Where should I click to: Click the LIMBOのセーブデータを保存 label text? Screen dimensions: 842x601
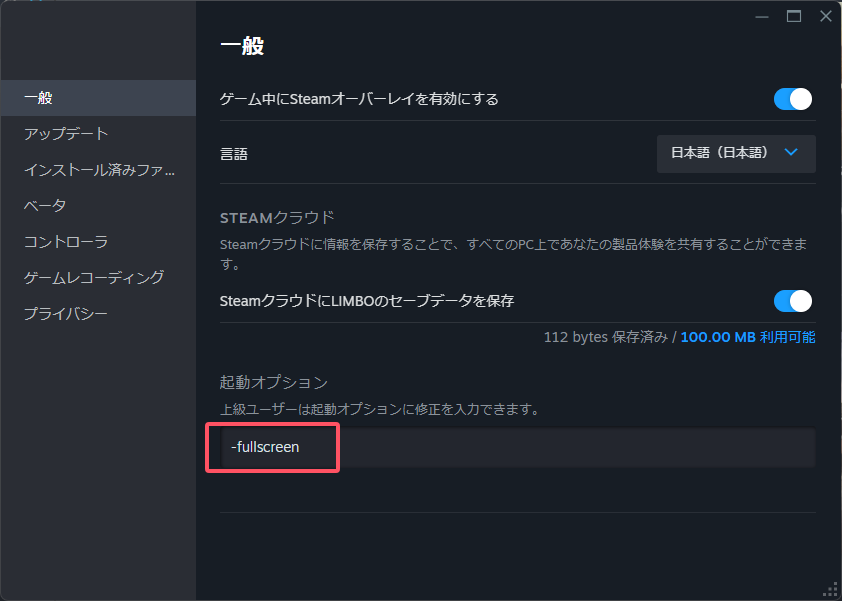coord(367,301)
